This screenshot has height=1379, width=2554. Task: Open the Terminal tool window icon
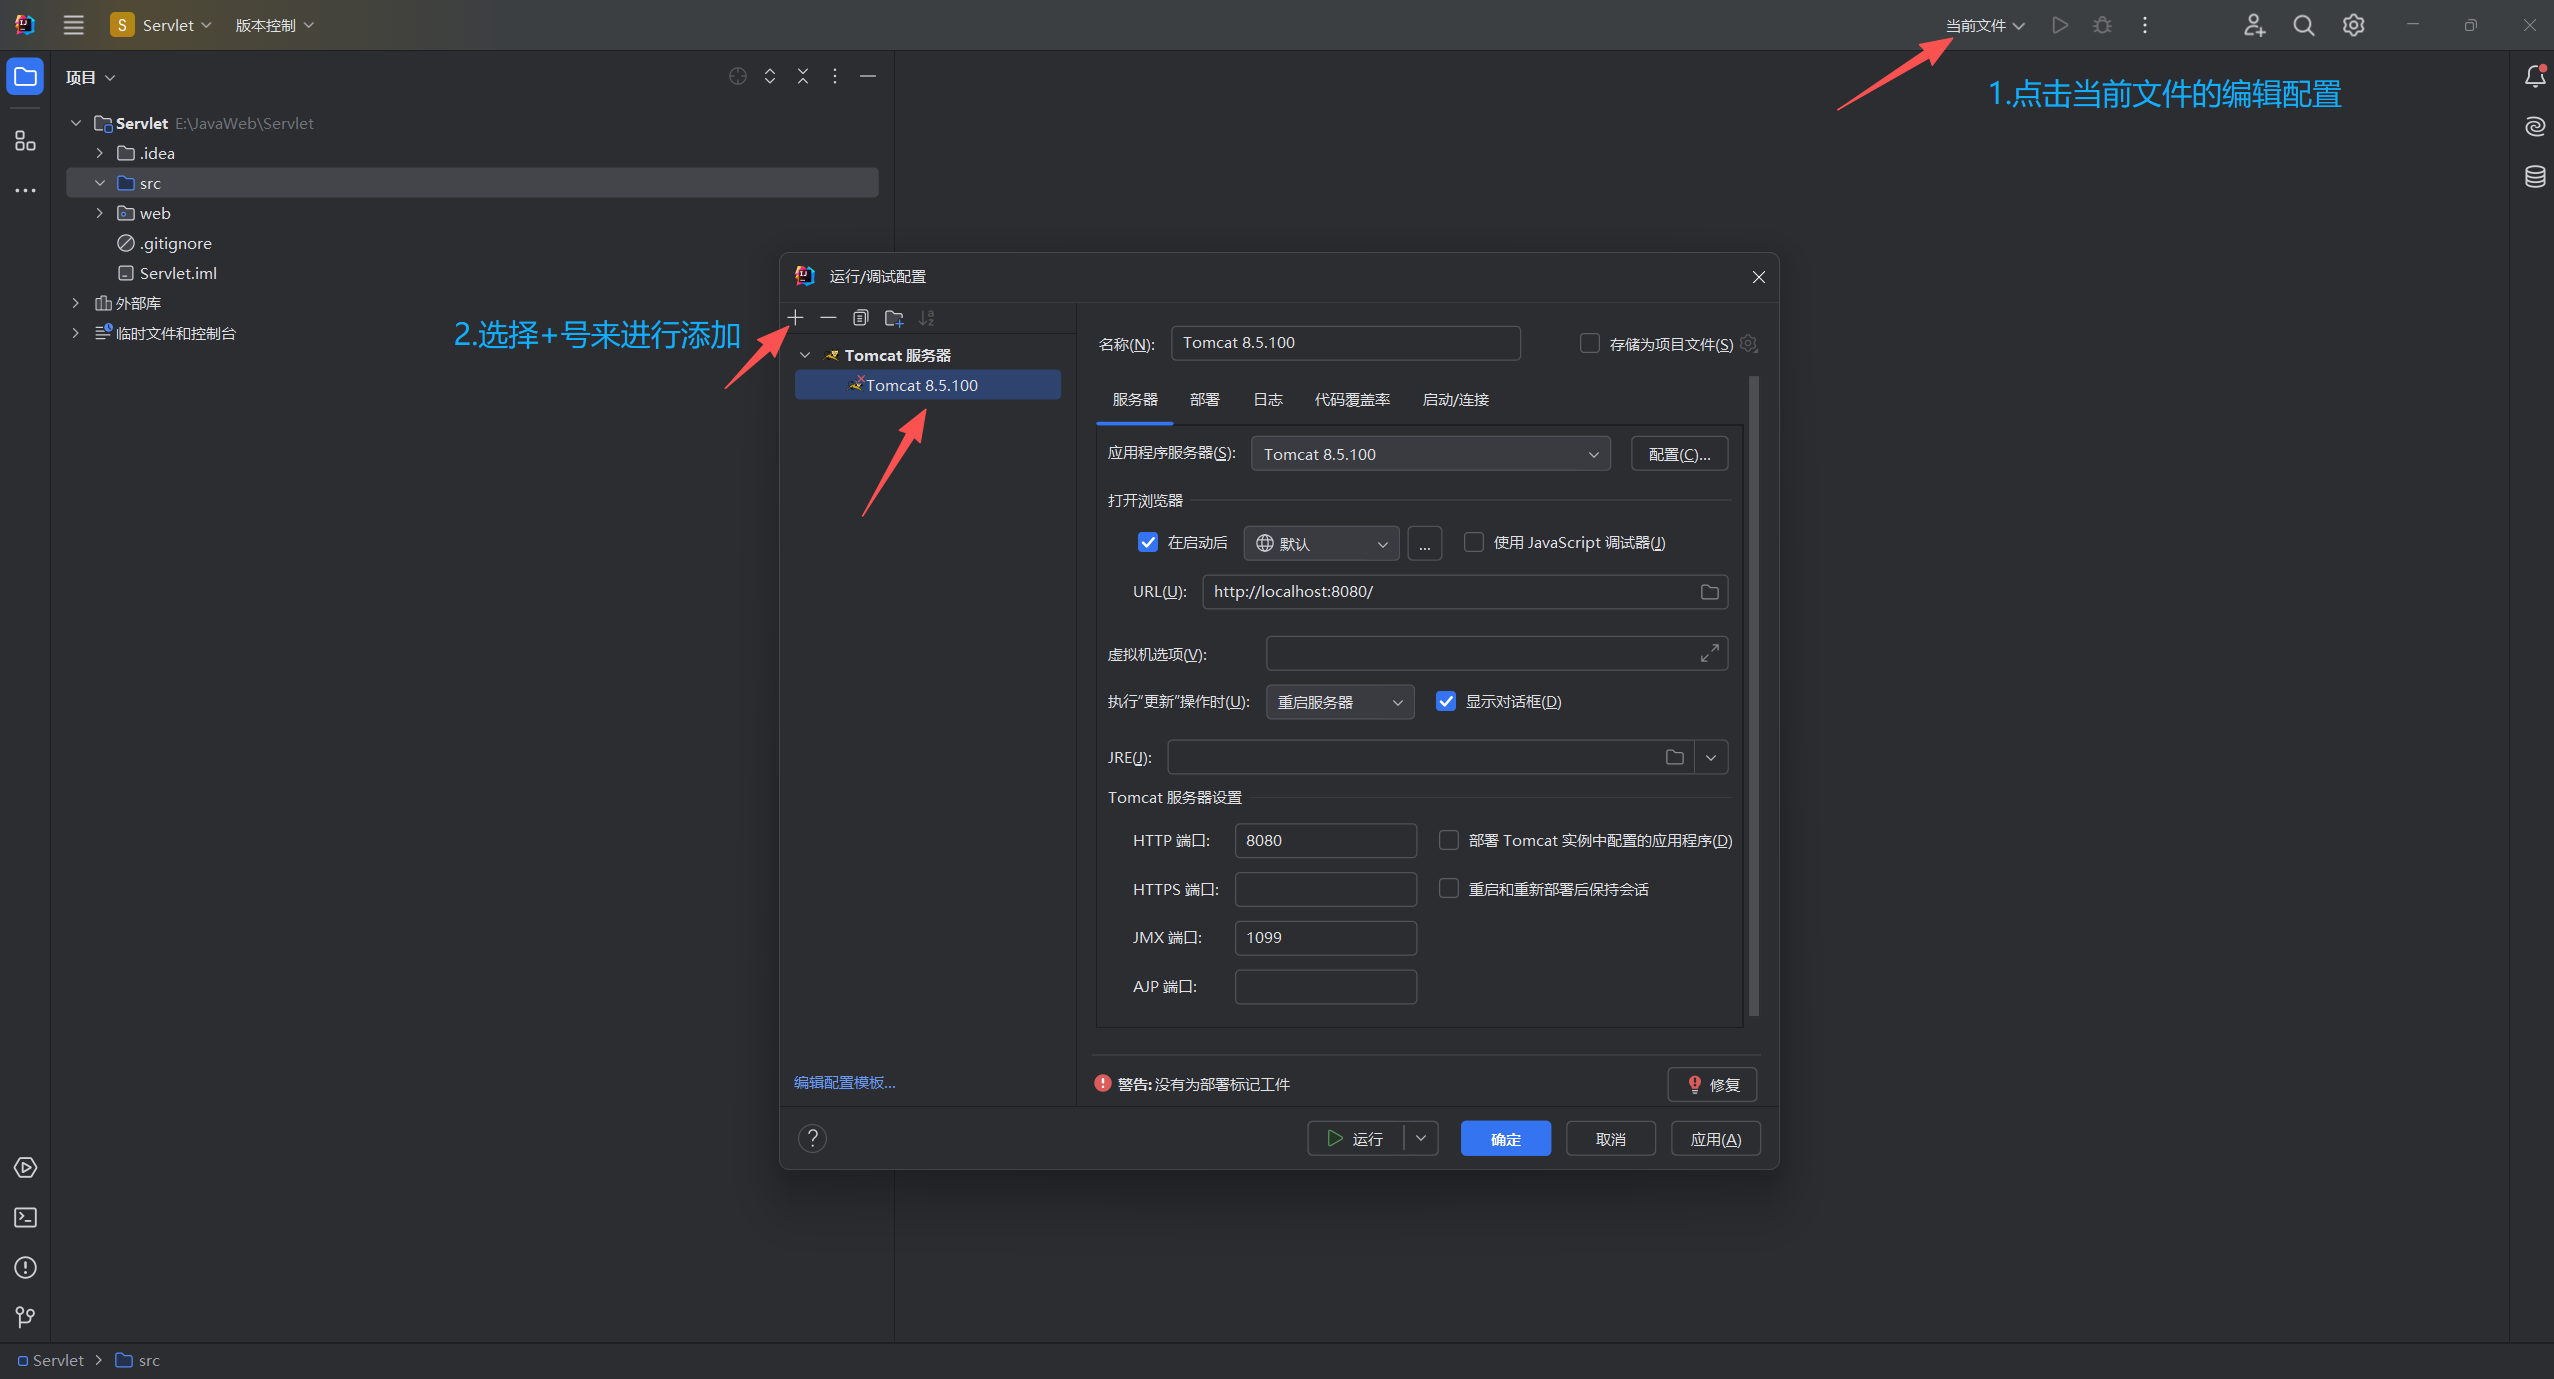(26, 1217)
